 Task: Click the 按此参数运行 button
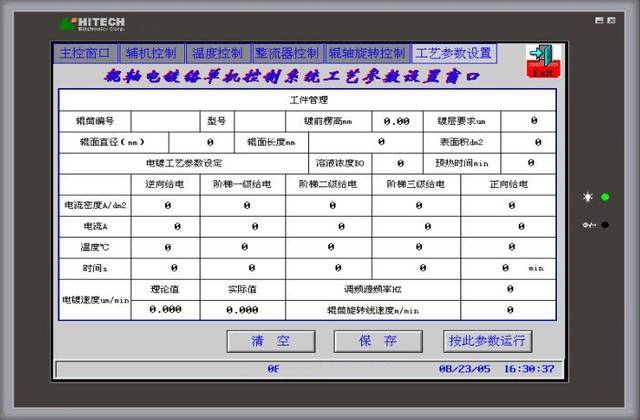(487, 341)
